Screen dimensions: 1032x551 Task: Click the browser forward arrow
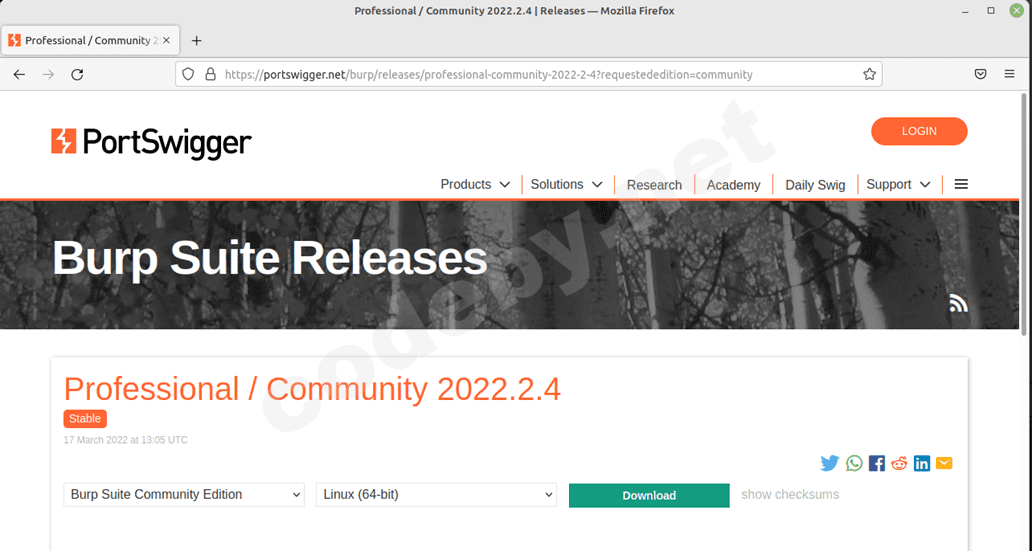[x=48, y=74]
